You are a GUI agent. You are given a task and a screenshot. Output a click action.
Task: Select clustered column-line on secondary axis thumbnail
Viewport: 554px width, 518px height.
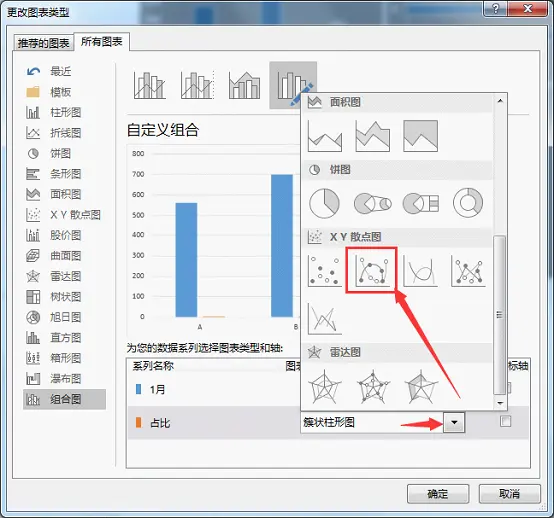pyautogui.click(x=197, y=85)
